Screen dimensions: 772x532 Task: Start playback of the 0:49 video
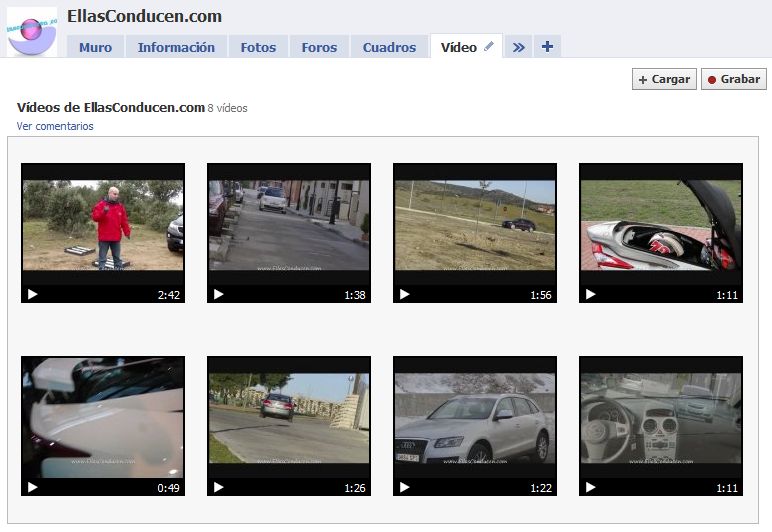click(x=103, y=425)
